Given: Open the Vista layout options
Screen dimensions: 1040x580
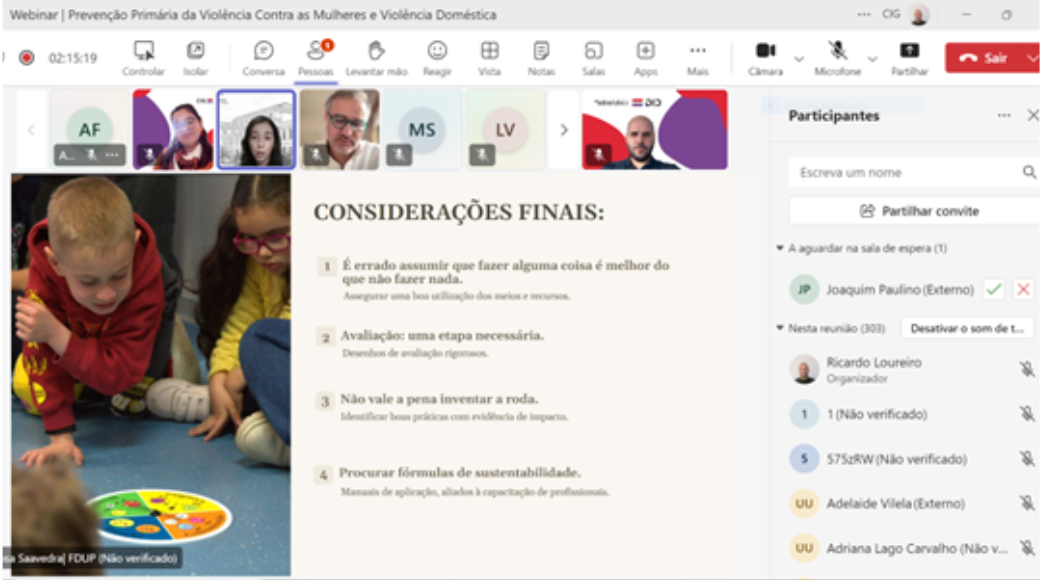Looking at the screenshot, I should (489, 51).
